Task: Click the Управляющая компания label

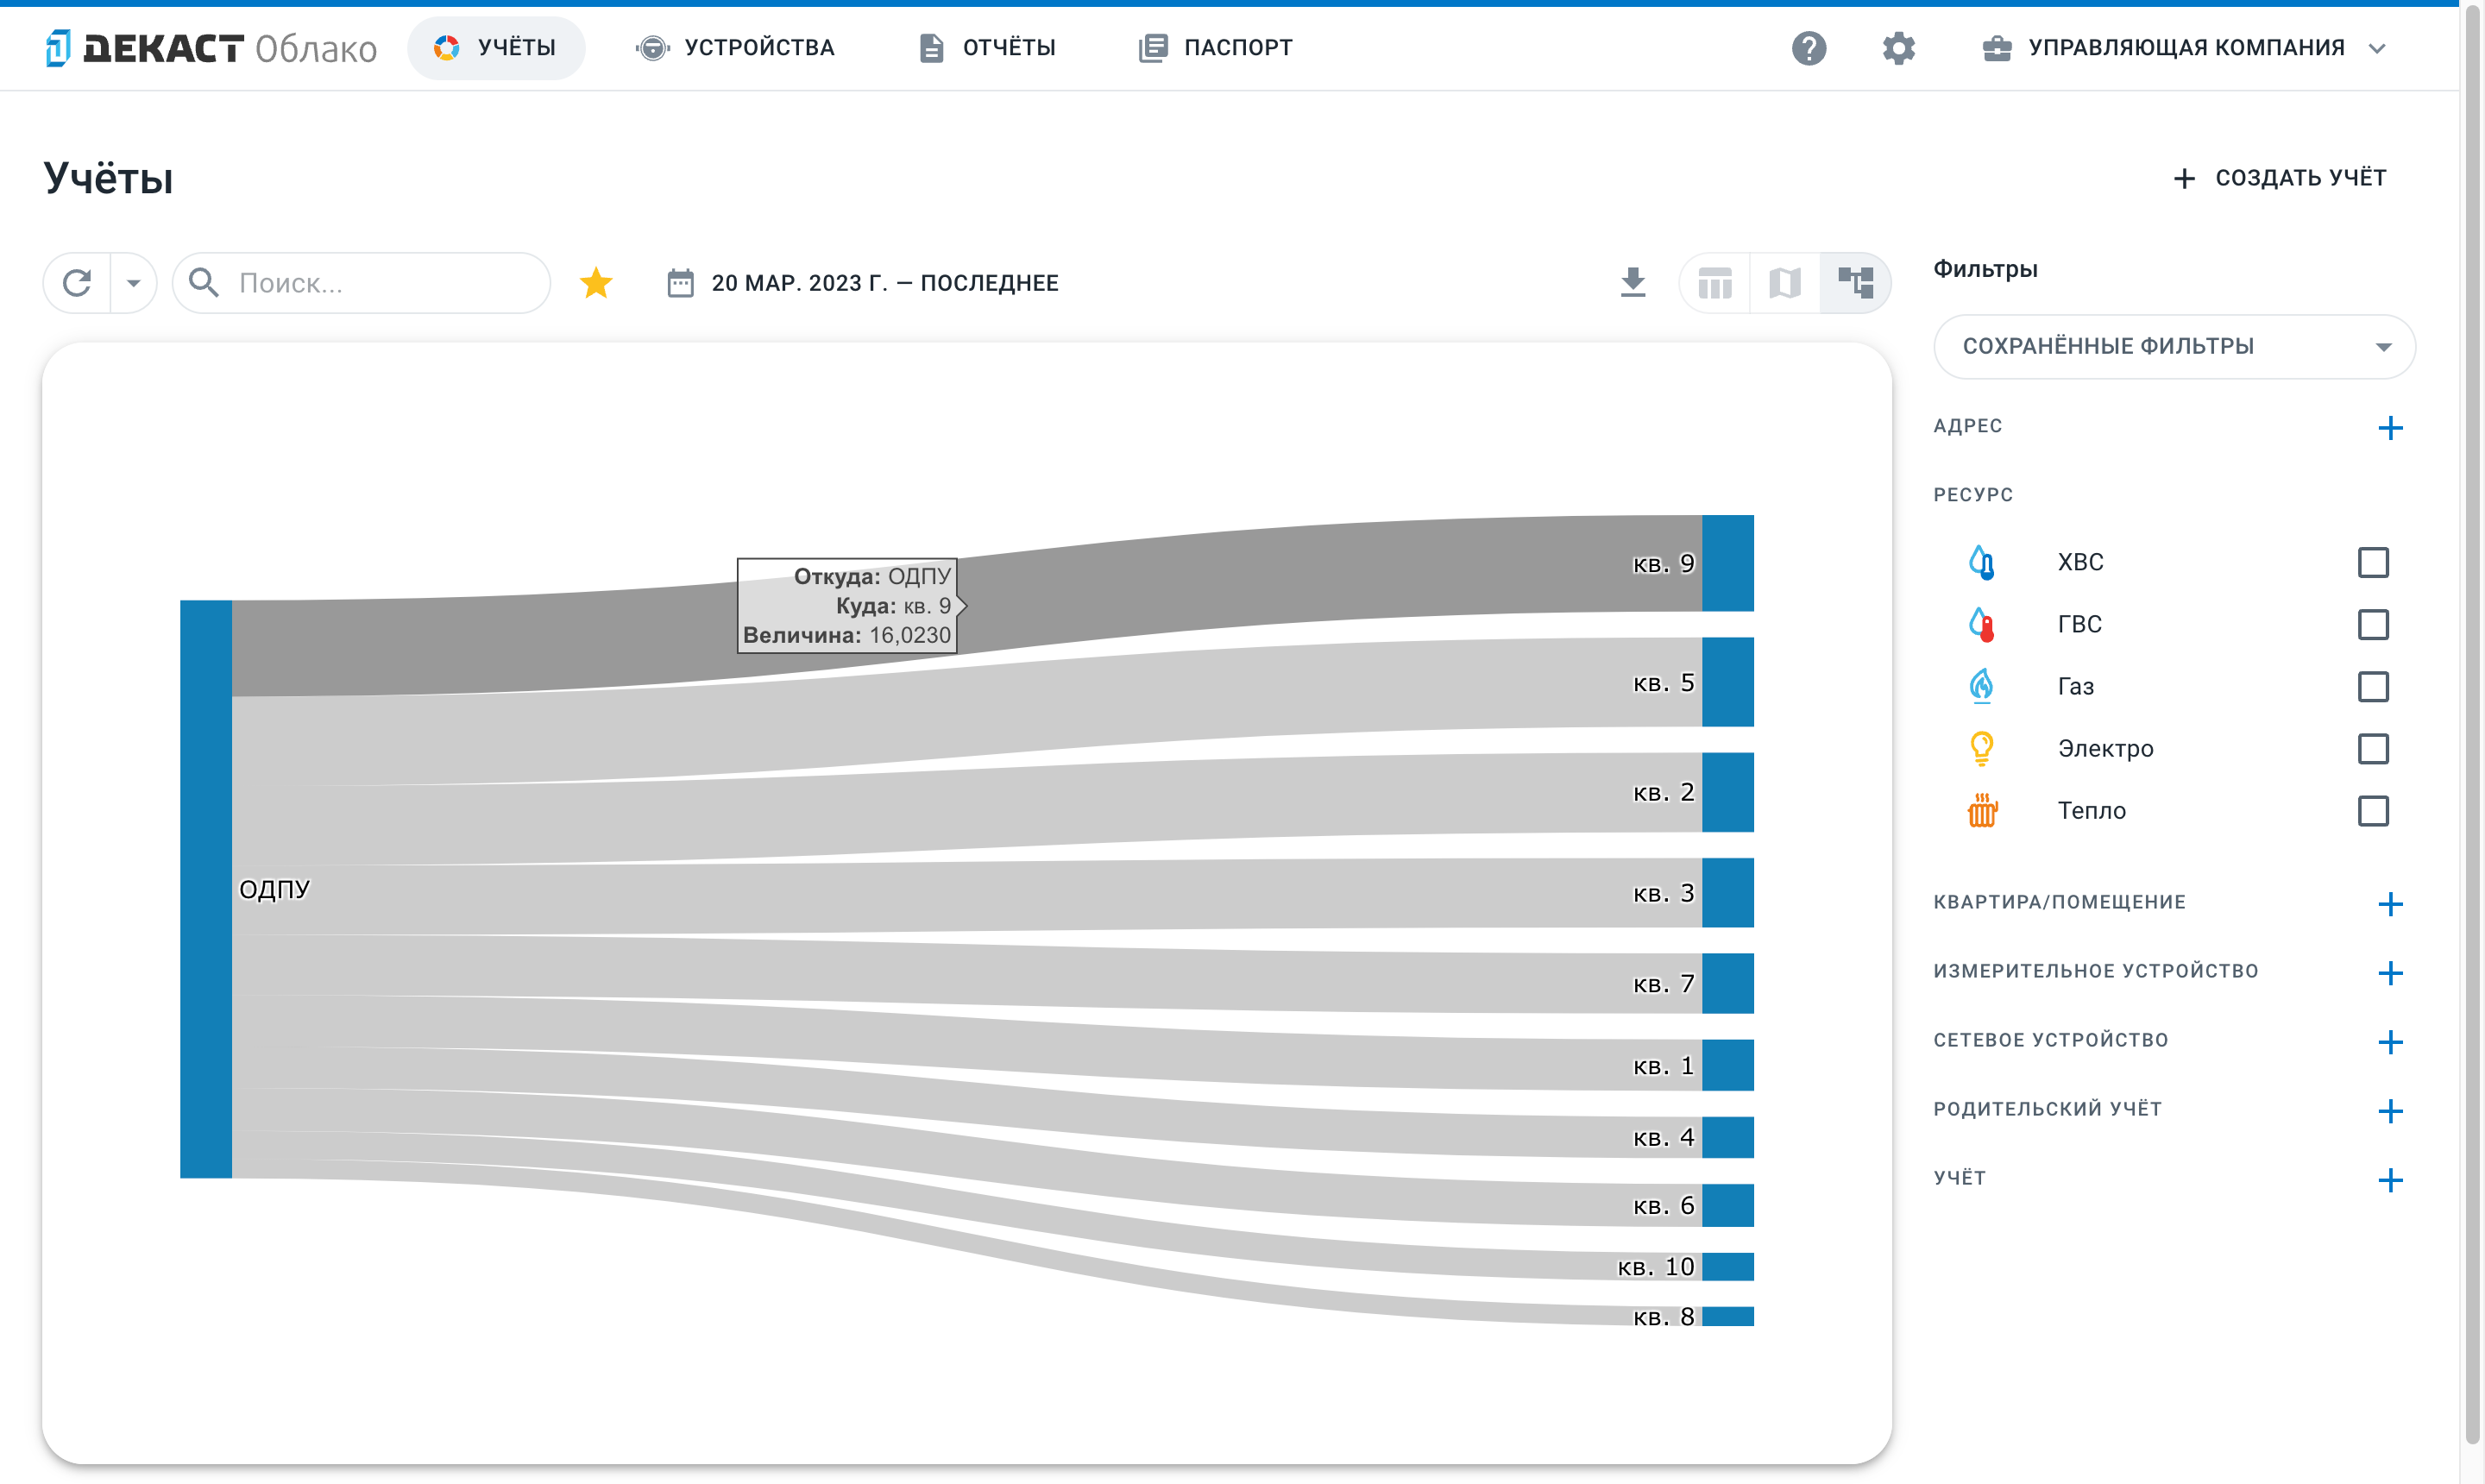Action: (x=2186, y=48)
